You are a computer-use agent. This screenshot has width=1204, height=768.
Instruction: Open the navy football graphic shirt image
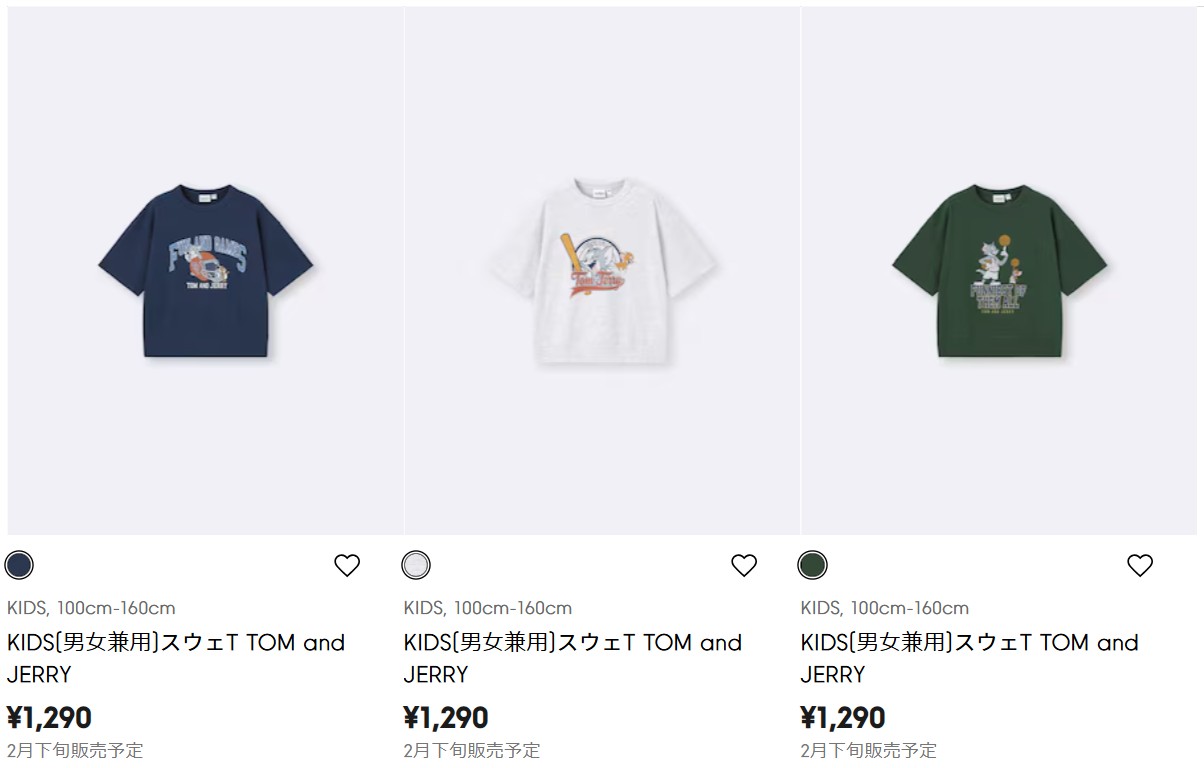(x=205, y=270)
